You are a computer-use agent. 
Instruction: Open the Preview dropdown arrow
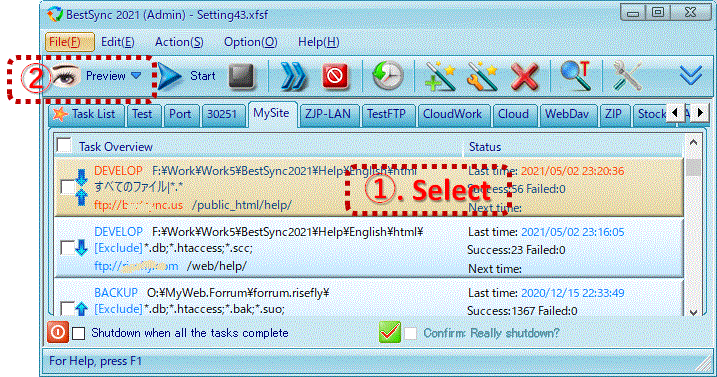click(x=136, y=75)
